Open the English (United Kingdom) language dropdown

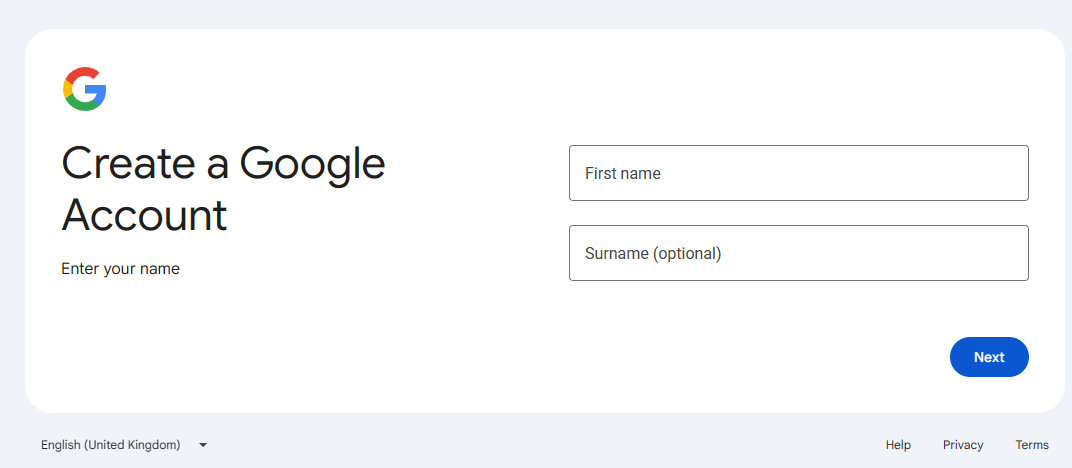pyautogui.click(x=124, y=445)
